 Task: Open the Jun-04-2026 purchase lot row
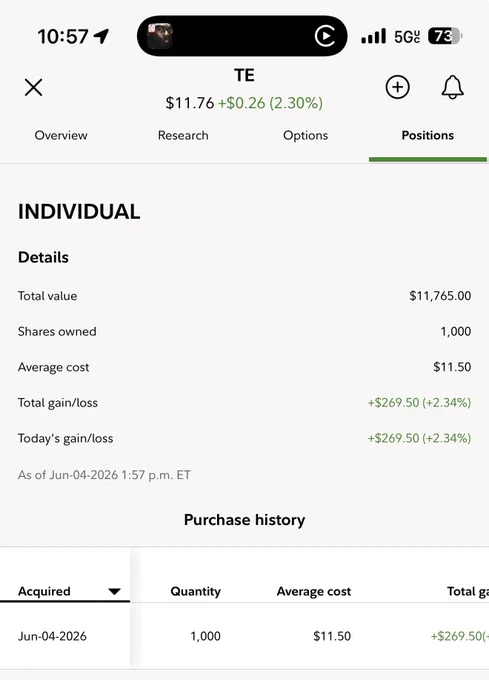click(x=244, y=636)
